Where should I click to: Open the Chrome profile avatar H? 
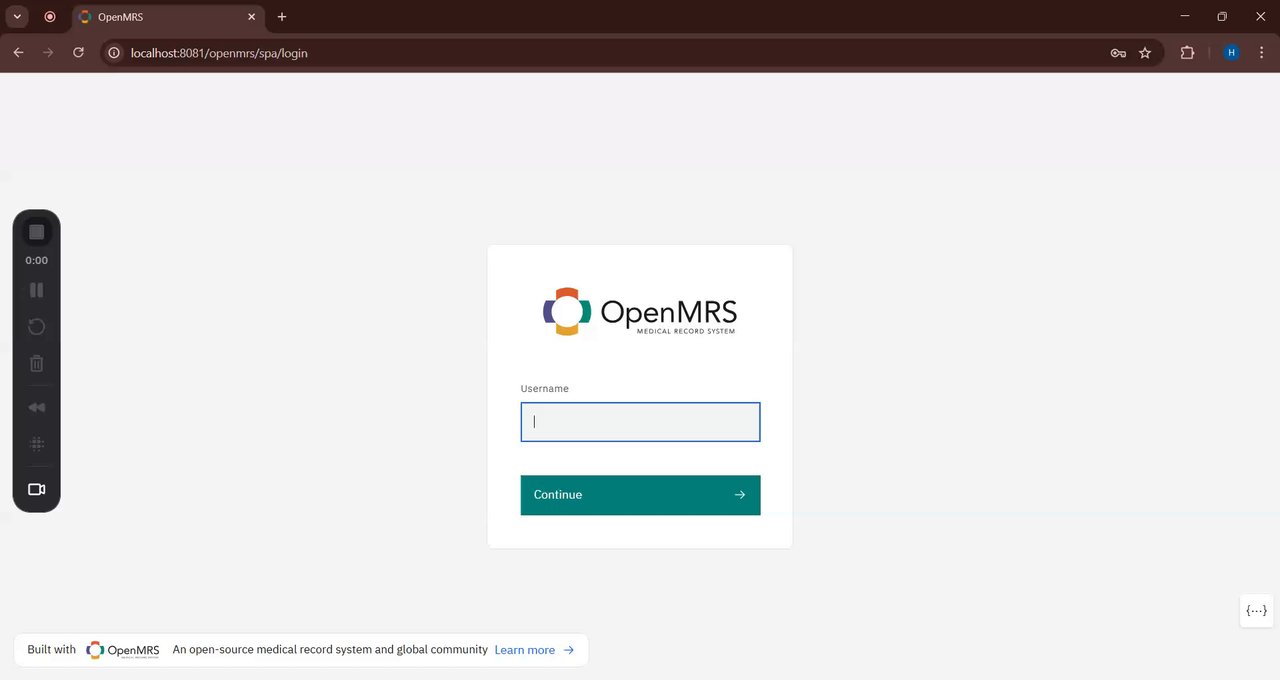tap(1231, 53)
